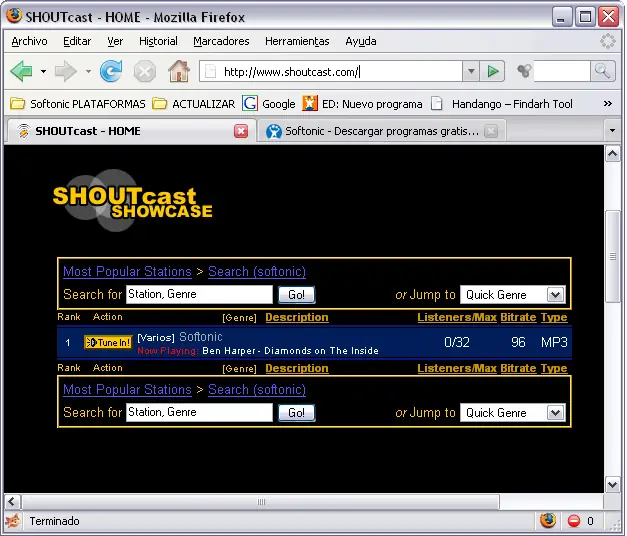Show the list of all tabs
The height and width of the screenshot is (536, 627).
click(611, 131)
